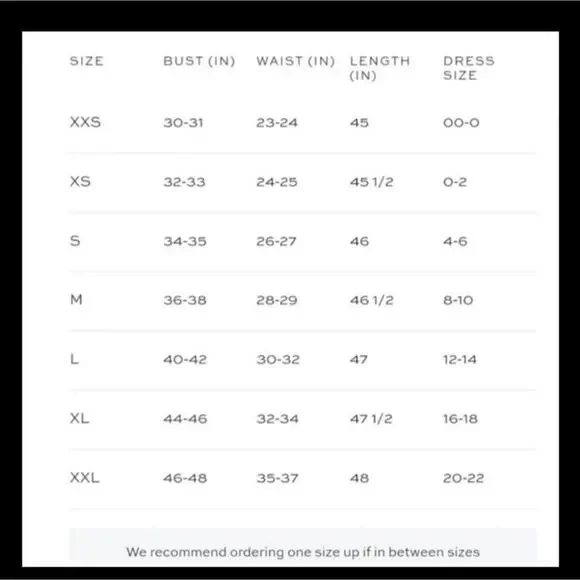Select the XL size row label
Viewport: 580px width, 580px height.
point(79,418)
